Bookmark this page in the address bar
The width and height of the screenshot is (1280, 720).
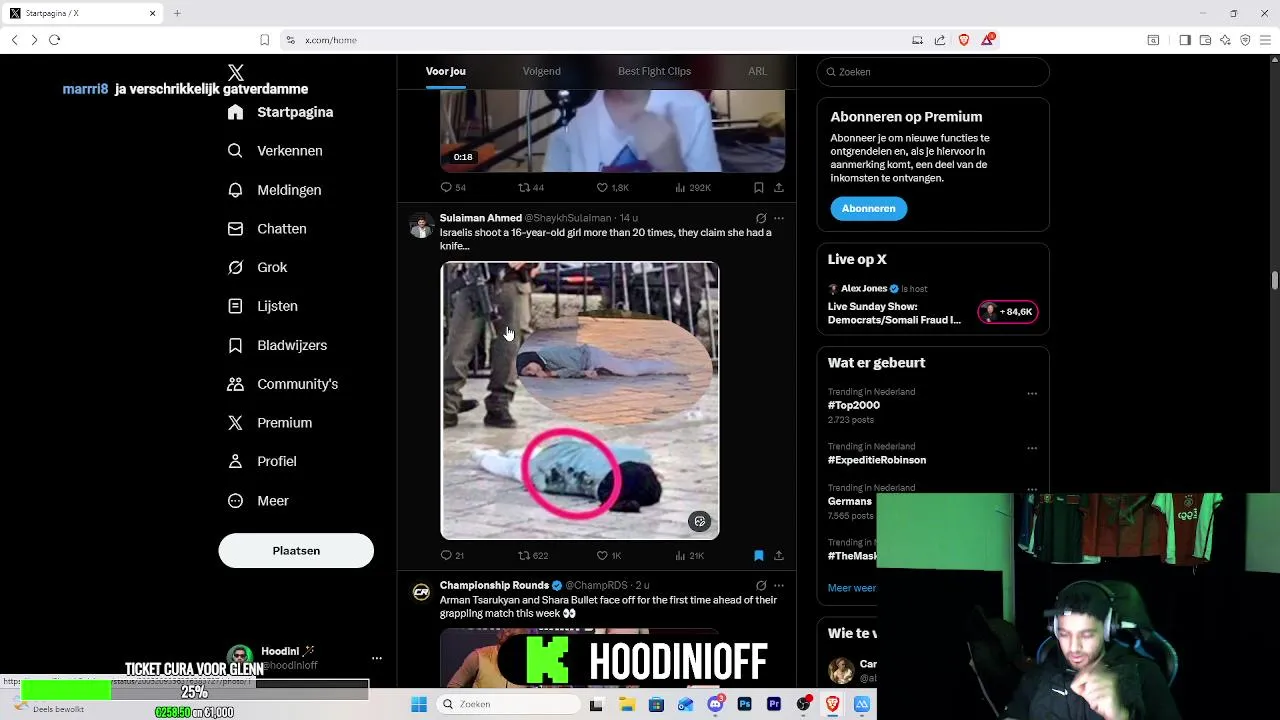click(x=264, y=40)
